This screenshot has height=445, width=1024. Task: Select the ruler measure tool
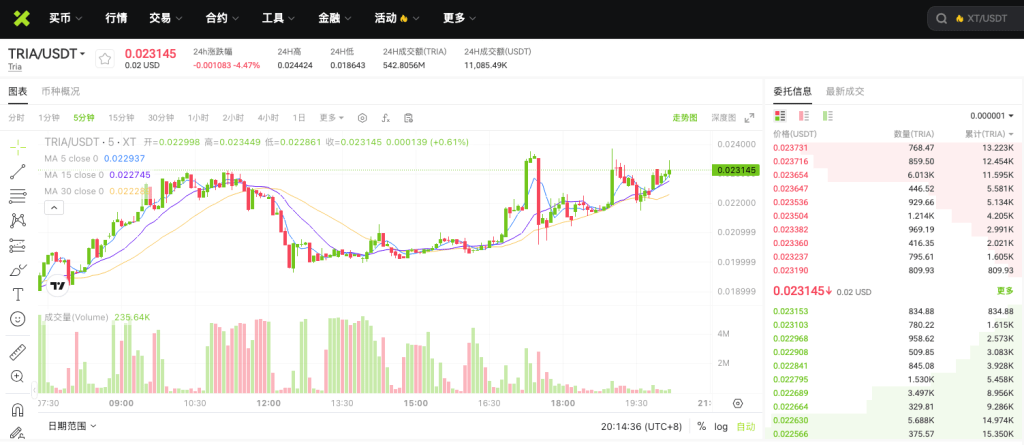tap(18, 352)
